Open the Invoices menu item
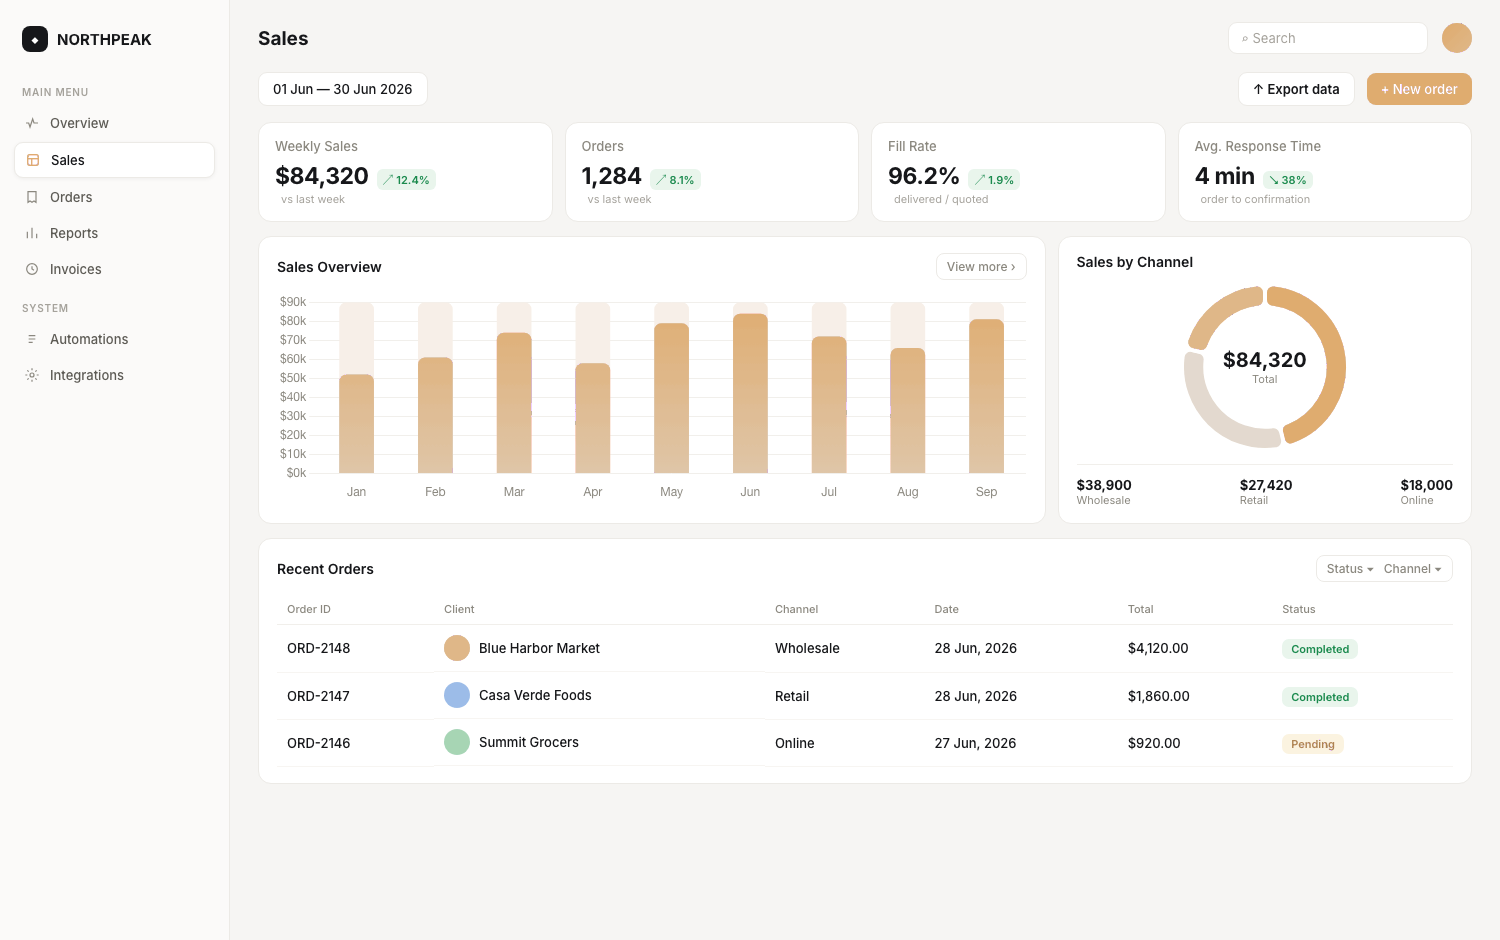The width and height of the screenshot is (1500, 940). point(114,269)
